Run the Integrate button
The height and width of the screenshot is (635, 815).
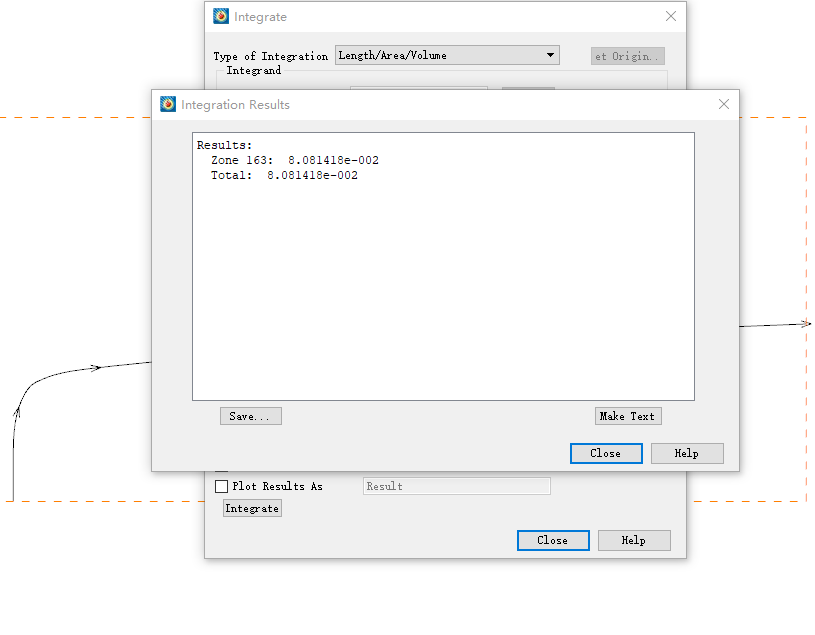(252, 508)
